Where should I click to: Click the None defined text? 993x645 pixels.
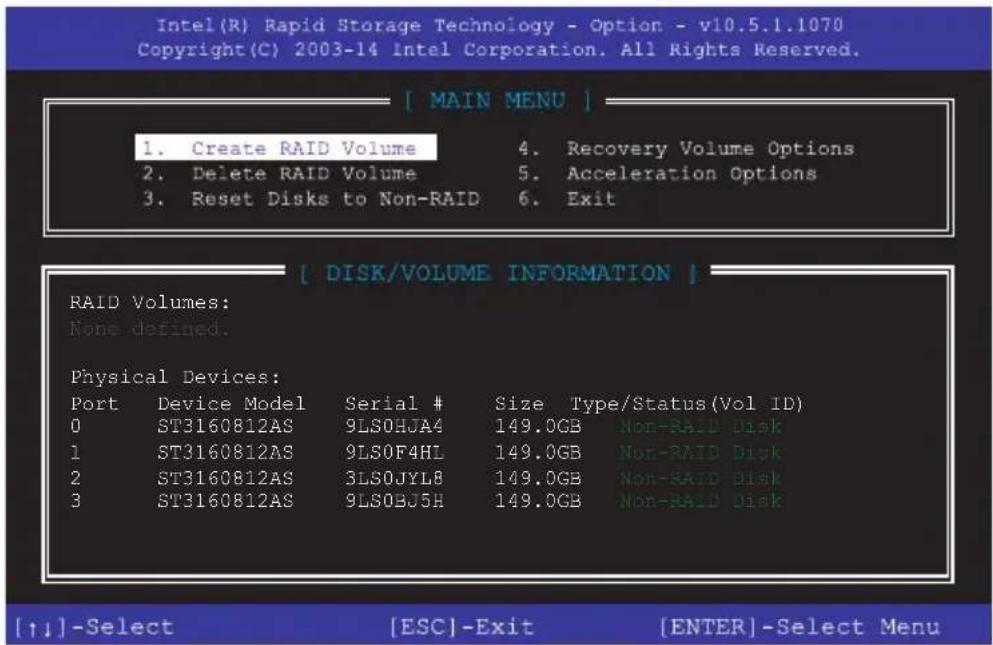tap(148, 328)
